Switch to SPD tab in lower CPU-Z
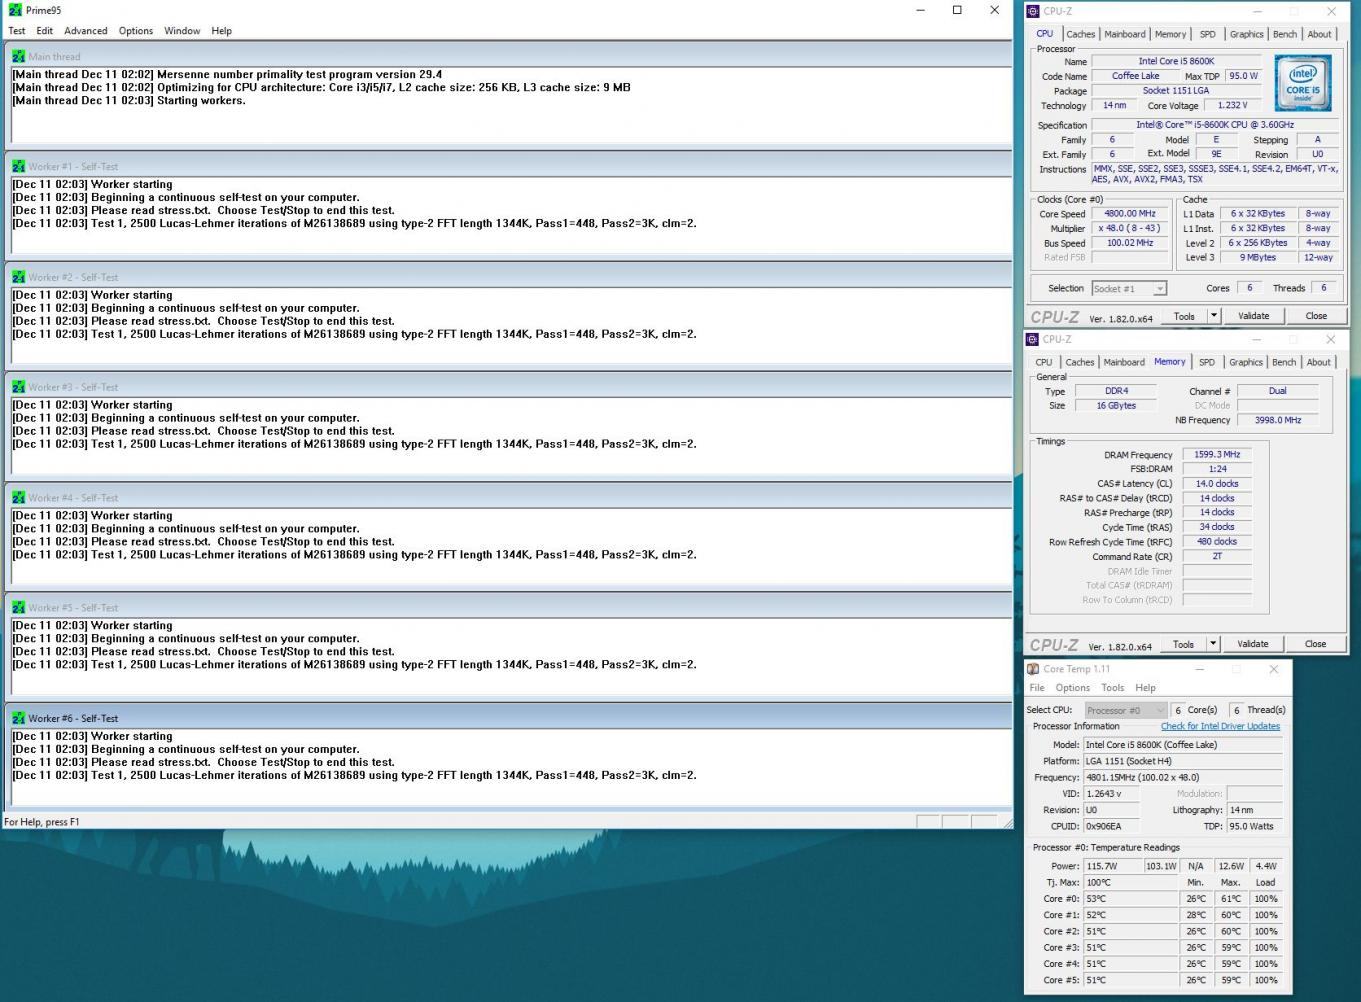Screen dimensions: 1361x1002 (x=1207, y=362)
